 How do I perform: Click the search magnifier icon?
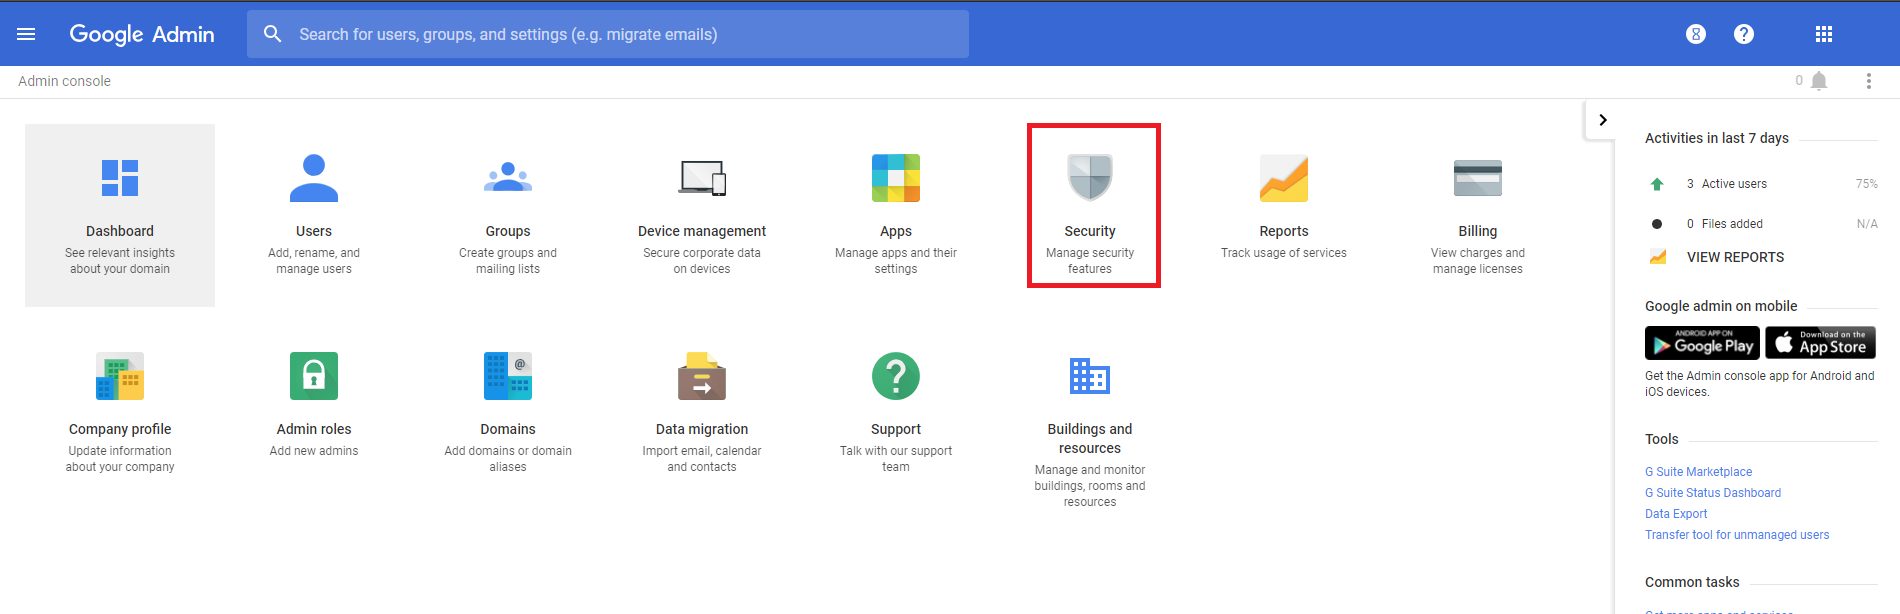point(272,34)
